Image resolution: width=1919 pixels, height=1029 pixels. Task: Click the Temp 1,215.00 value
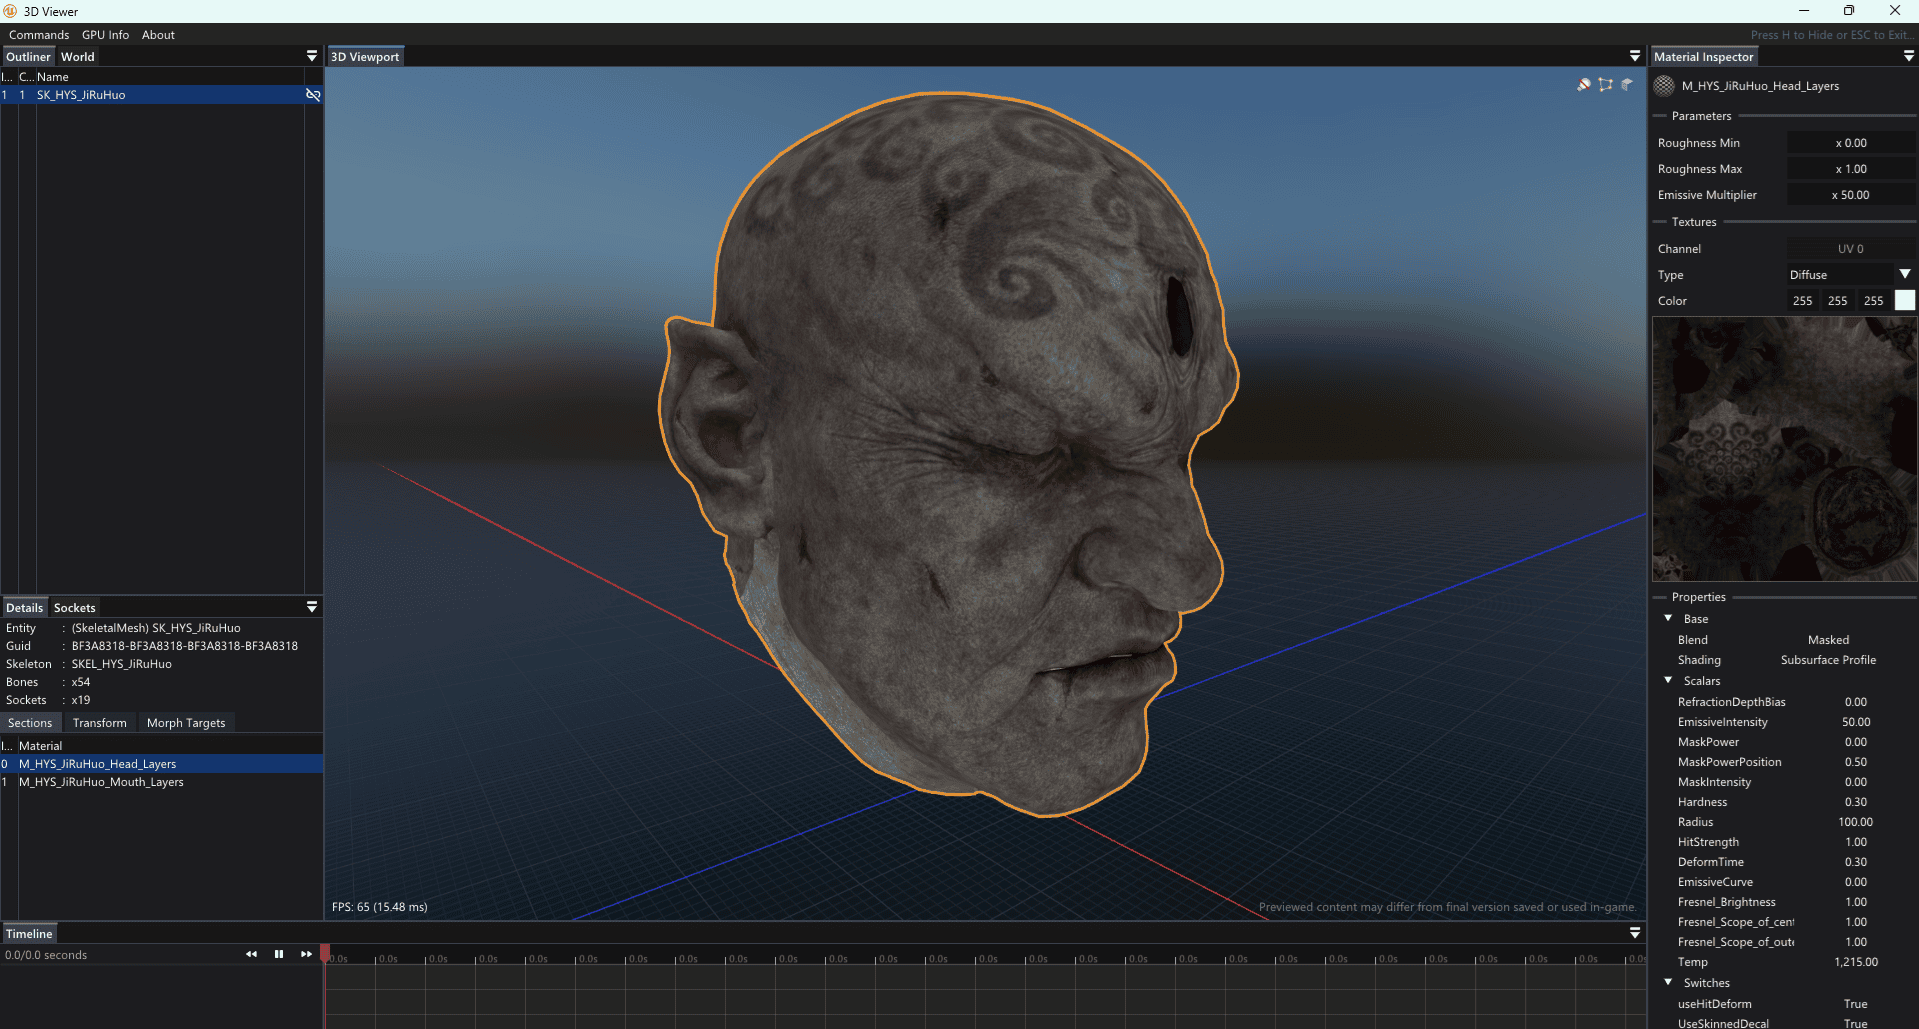pyautogui.click(x=1856, y=962)
